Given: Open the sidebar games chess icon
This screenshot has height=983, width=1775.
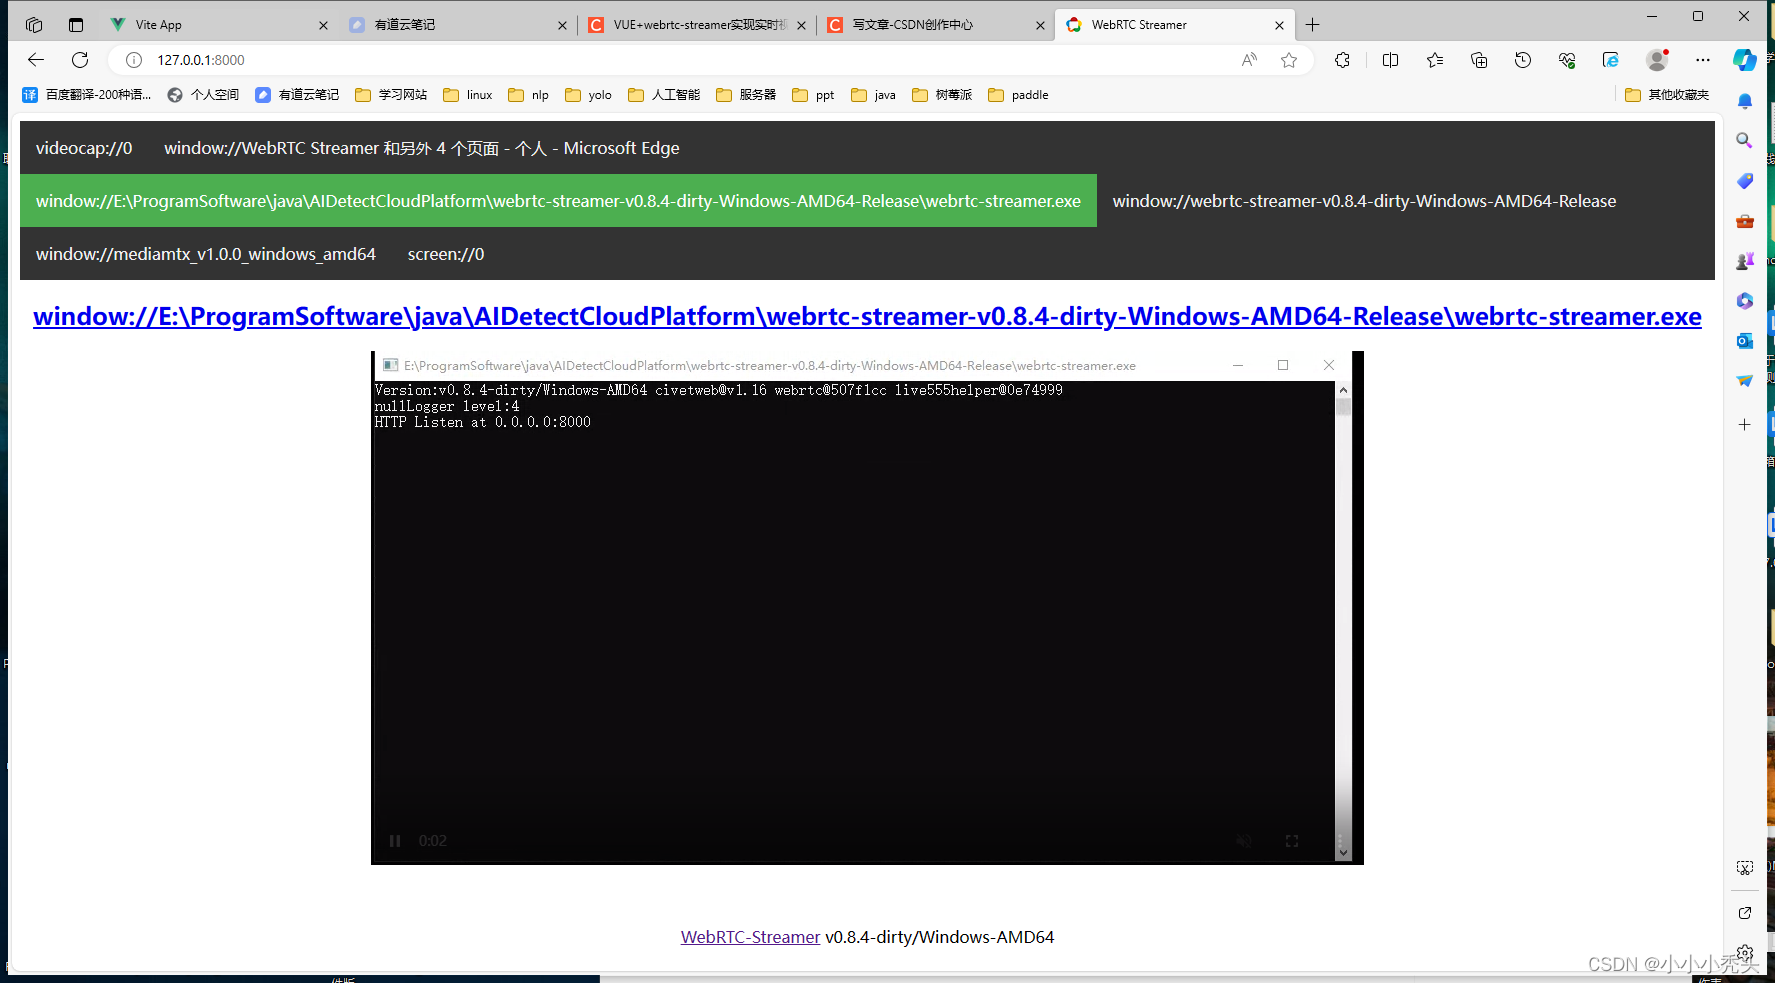Looking at the screenshot, I should [1745, 261].
